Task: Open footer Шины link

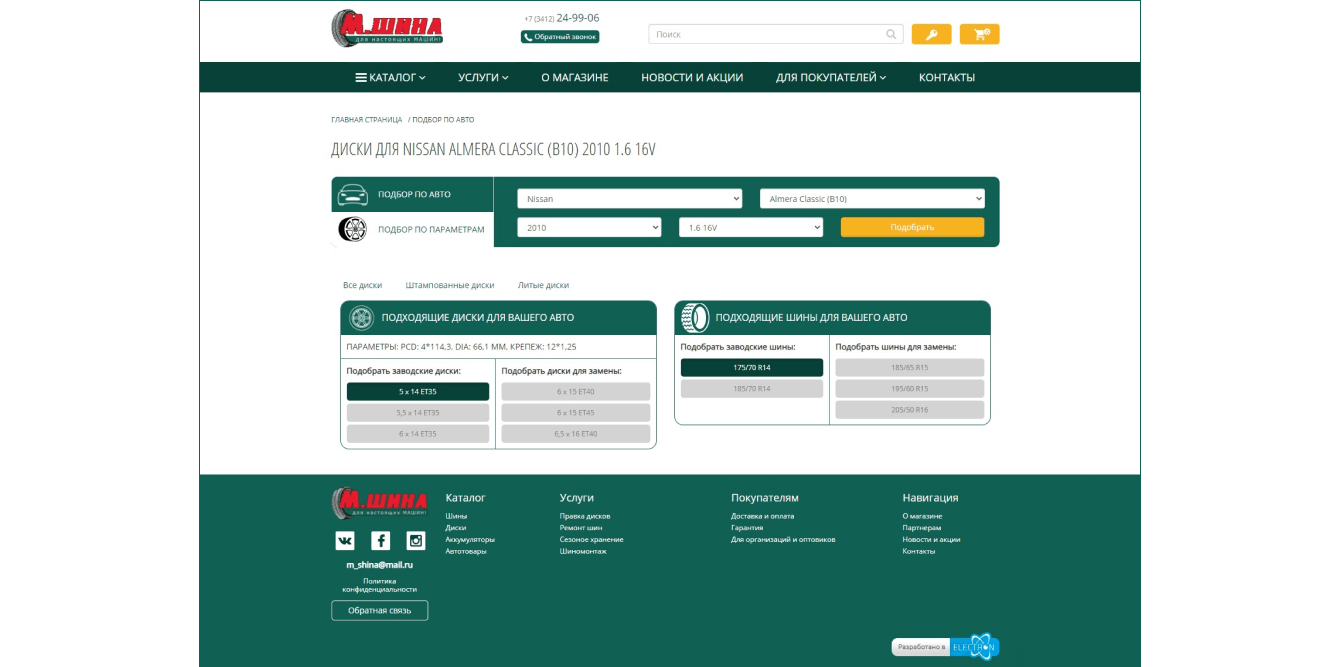Action: 456,516
